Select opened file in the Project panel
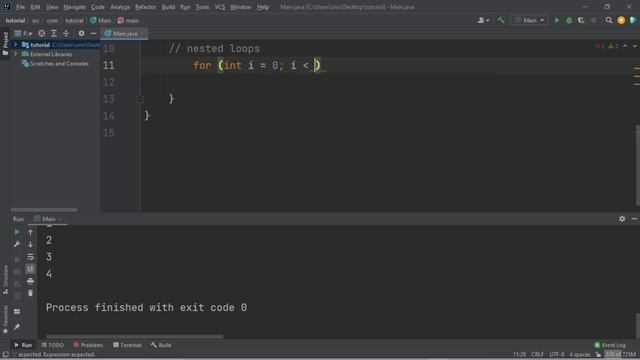Screen dimensions: 640x360 click(x=42, y=33)
